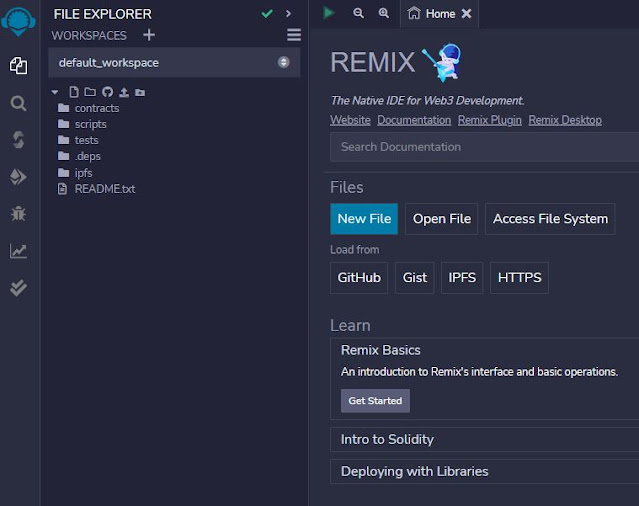Click the green Run script play button
Image resolution: width=639 pixels, height=506 pixels.
(328, 13)
